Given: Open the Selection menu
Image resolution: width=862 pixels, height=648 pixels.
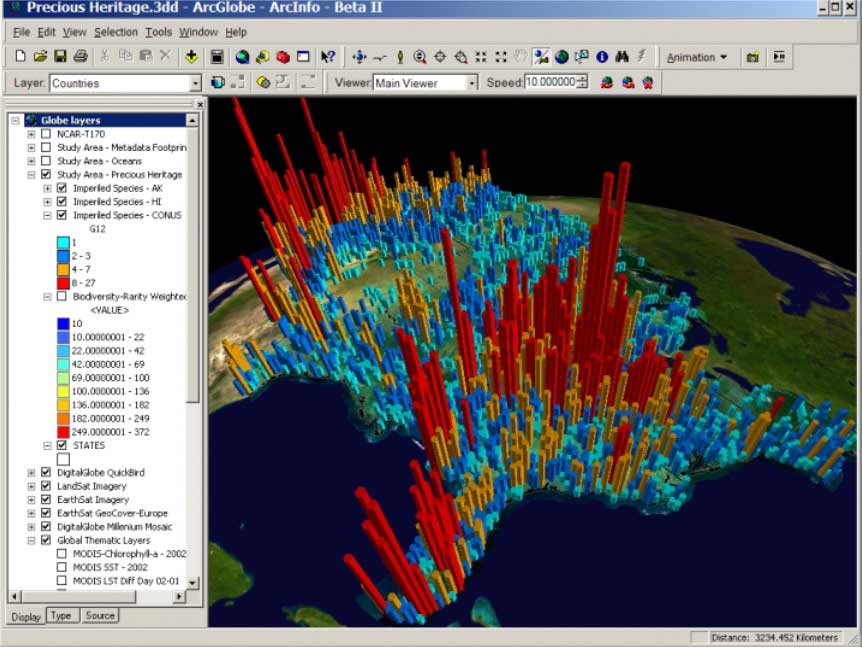Looking at the screenshot, I should pyautogui.click(x=116, y=32).
